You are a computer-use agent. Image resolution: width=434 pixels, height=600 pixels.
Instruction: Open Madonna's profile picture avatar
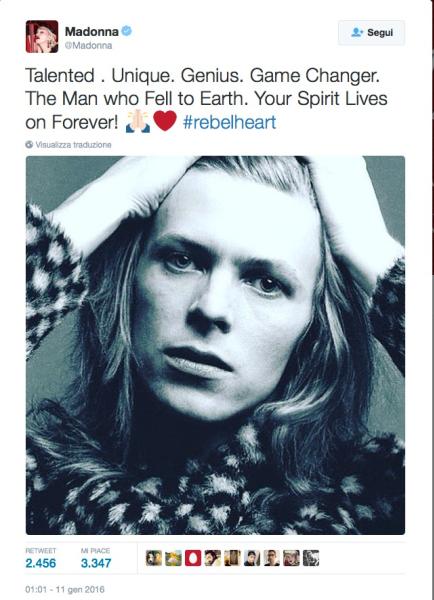(x=42, y=36)
